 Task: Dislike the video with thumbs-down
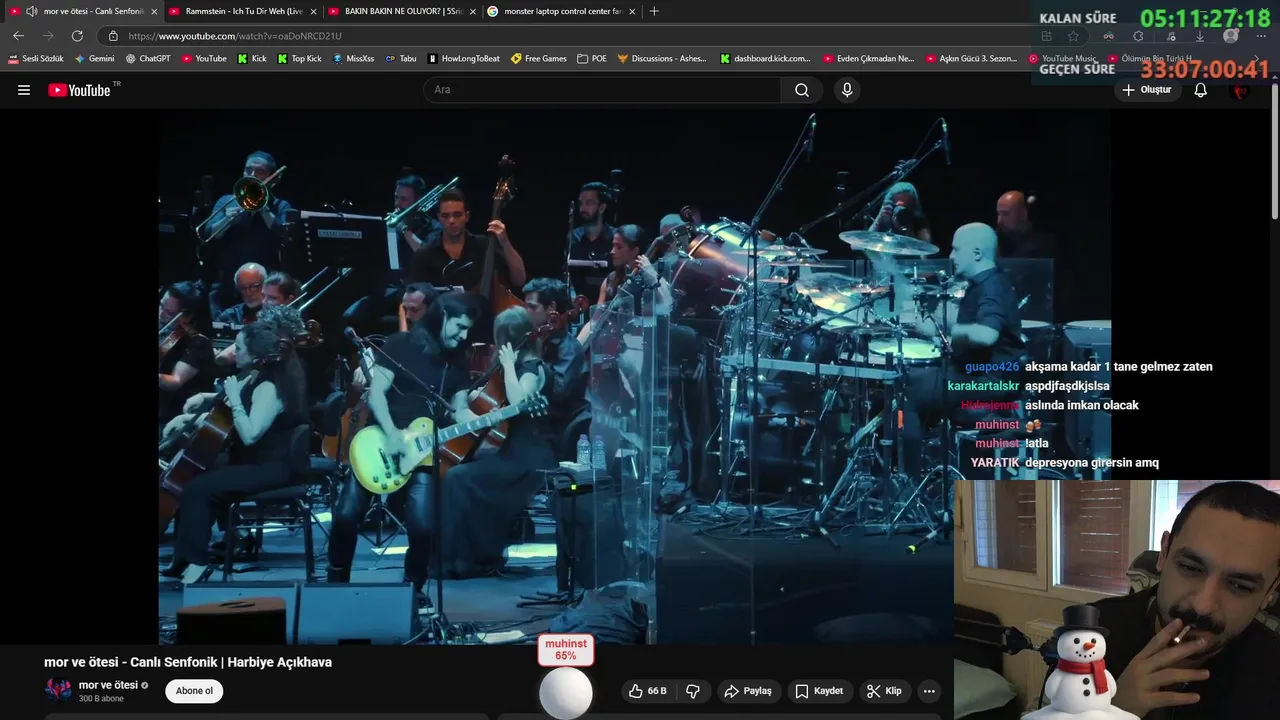coord(692,691)
